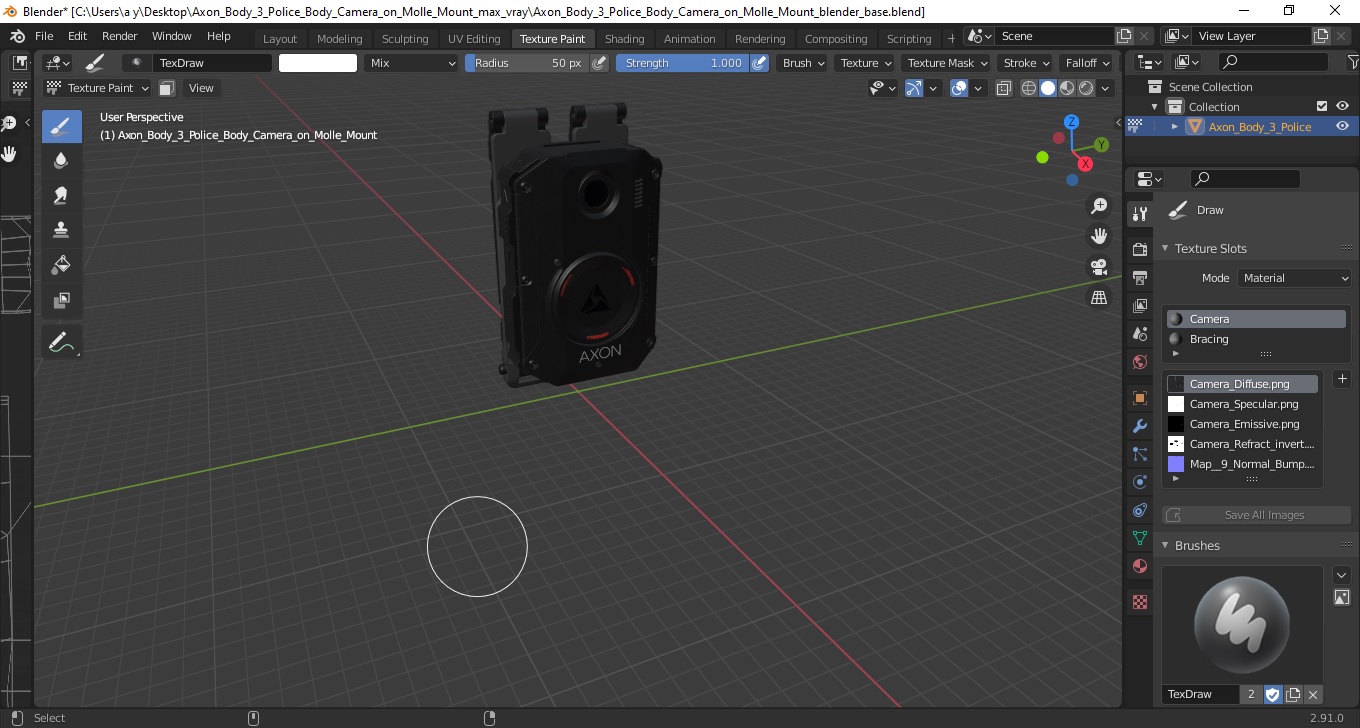
Task: Open Modifier properties wrench tab
Action: (x=1139, y=426)
